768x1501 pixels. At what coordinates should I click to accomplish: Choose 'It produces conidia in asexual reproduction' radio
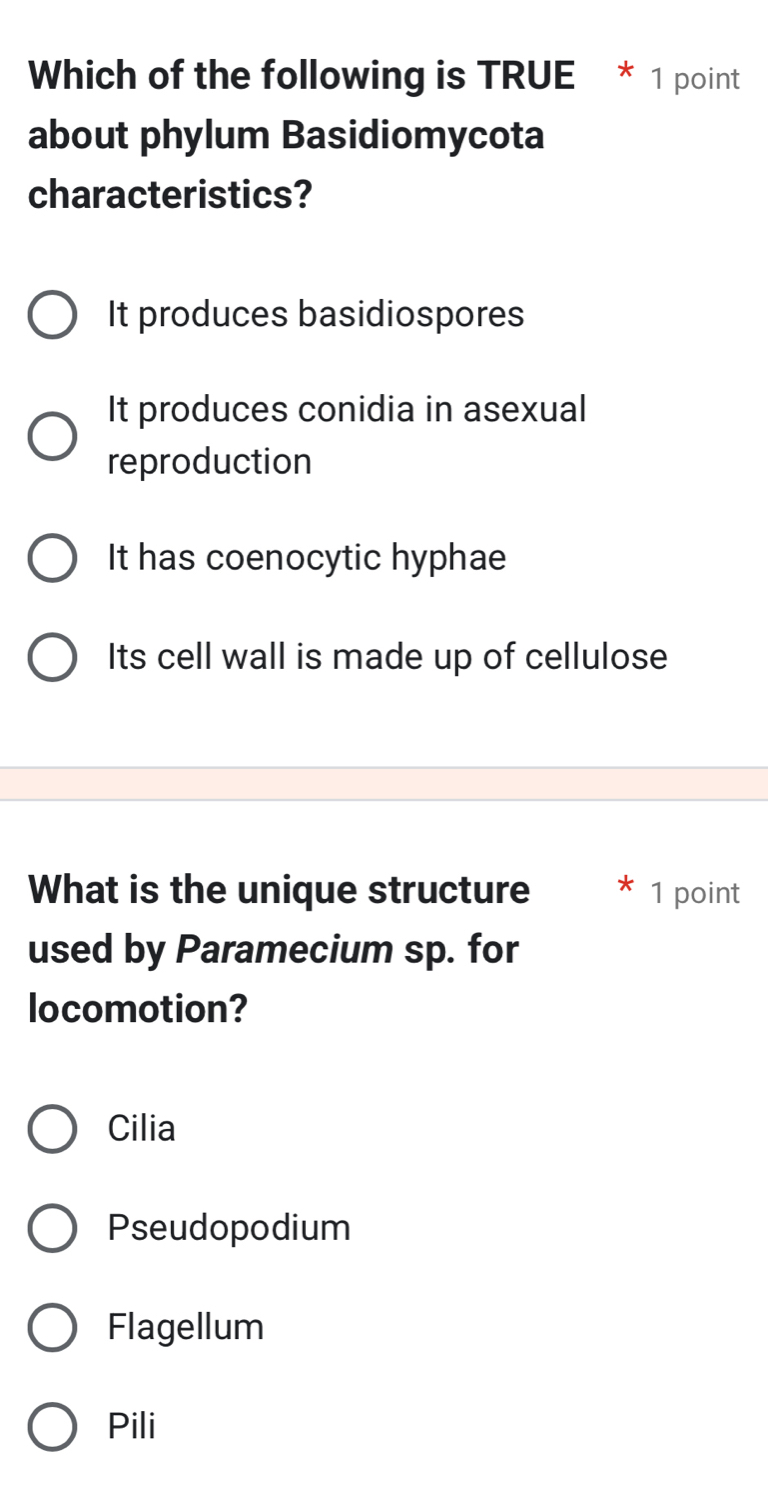click(52, 436)
